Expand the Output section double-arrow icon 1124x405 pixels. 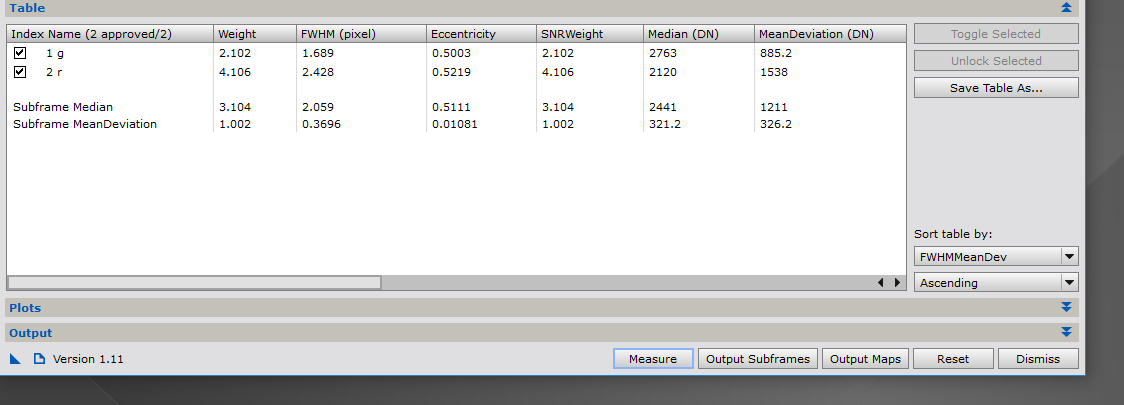point(1066,333)
